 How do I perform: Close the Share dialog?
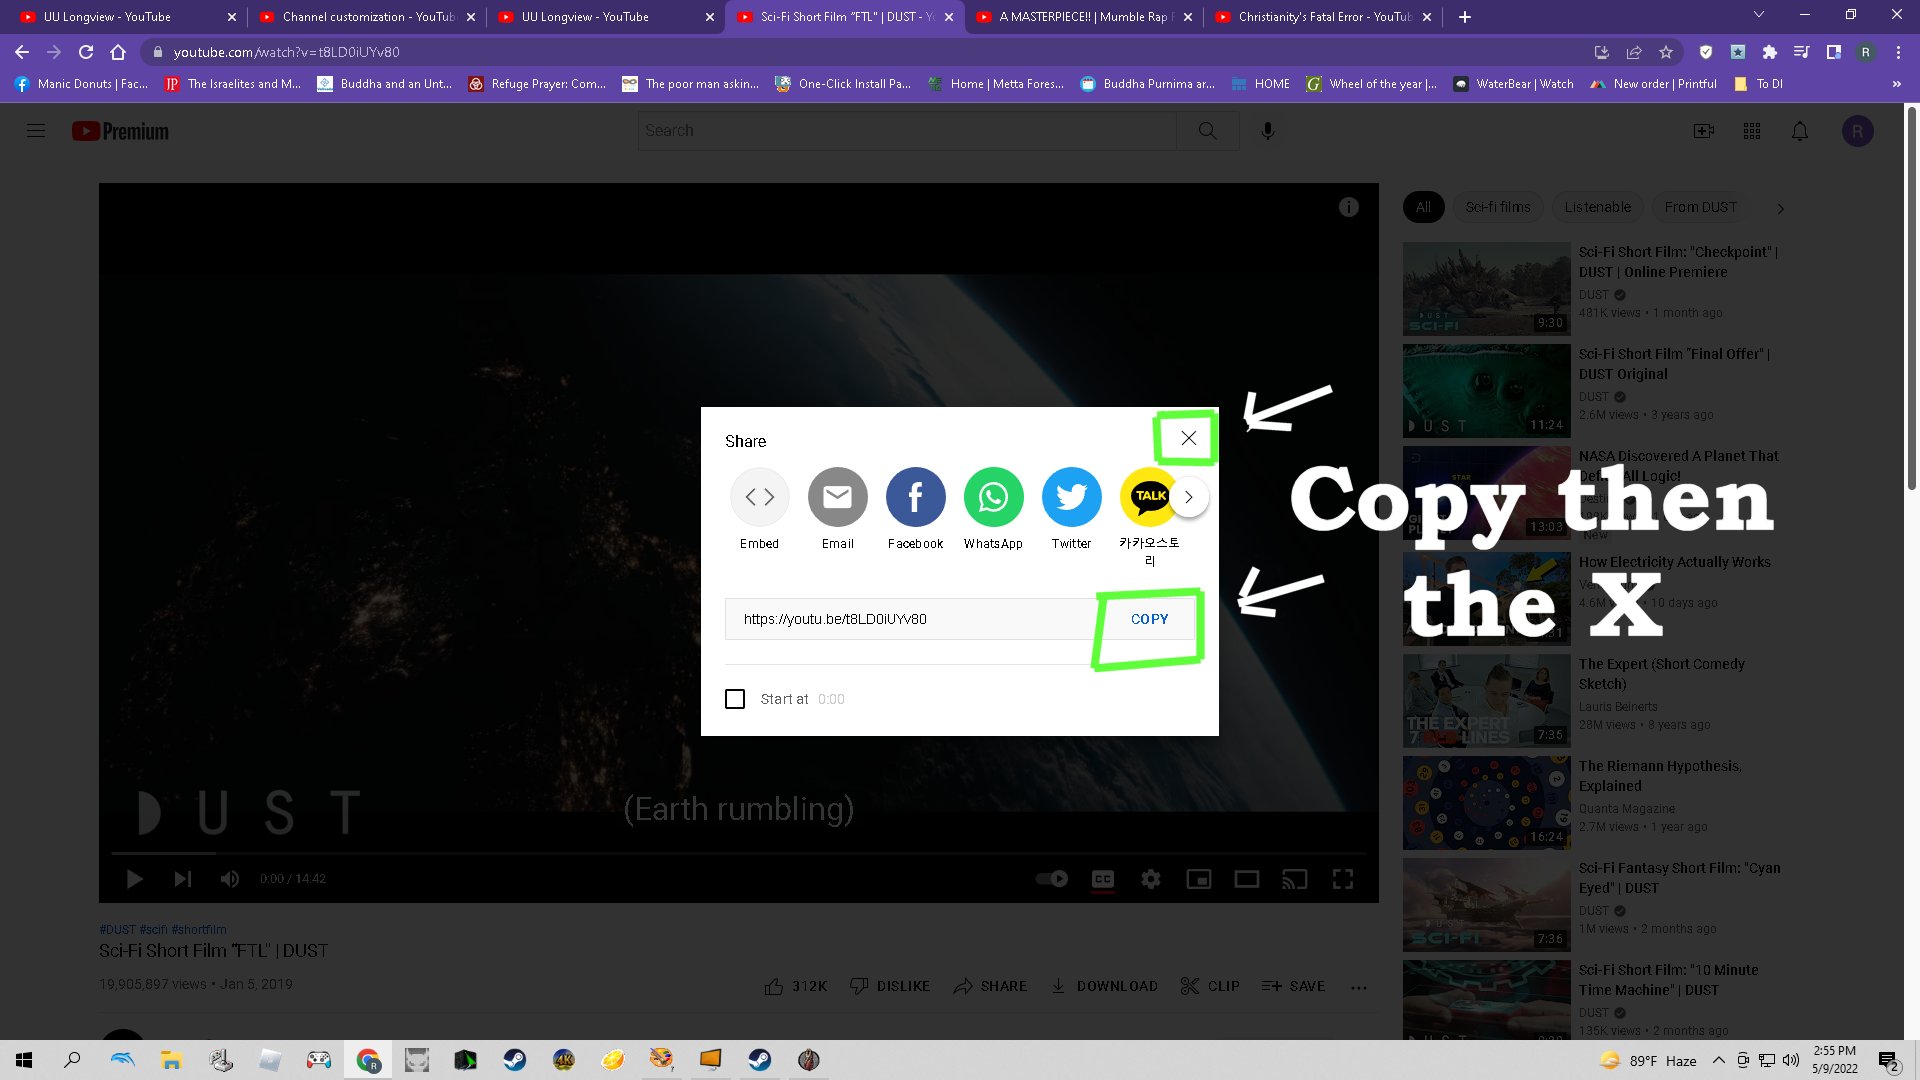tap(1188, 438)
